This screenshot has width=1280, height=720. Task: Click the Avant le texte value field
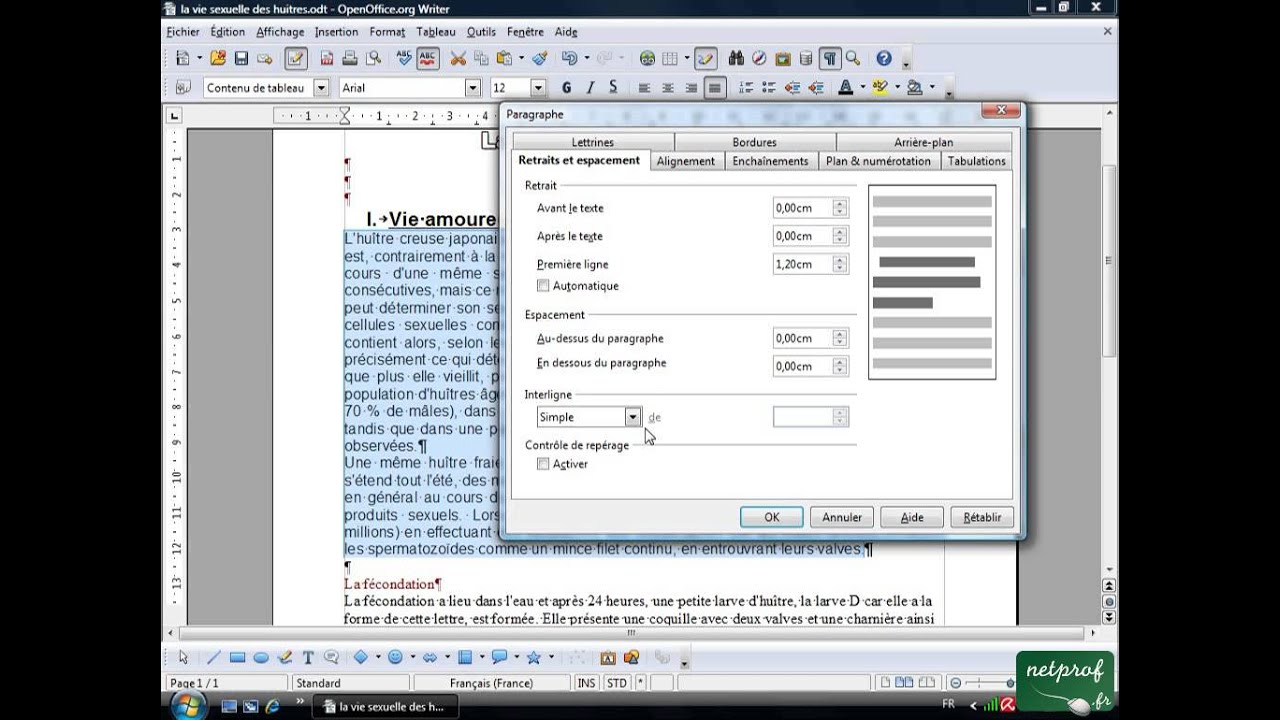803,208
